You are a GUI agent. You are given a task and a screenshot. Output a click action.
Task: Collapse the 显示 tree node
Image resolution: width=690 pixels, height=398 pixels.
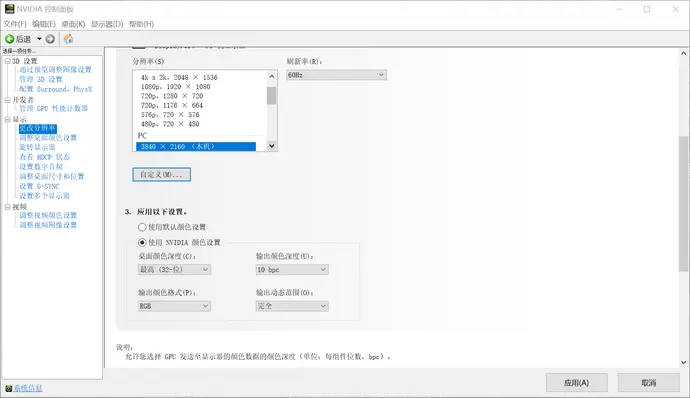tap(7, 119)
